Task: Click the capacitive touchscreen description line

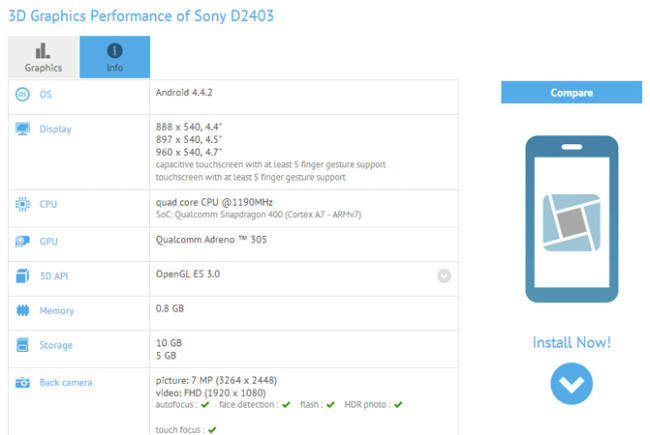Action: pyautogui.click(x=271, y=165)
